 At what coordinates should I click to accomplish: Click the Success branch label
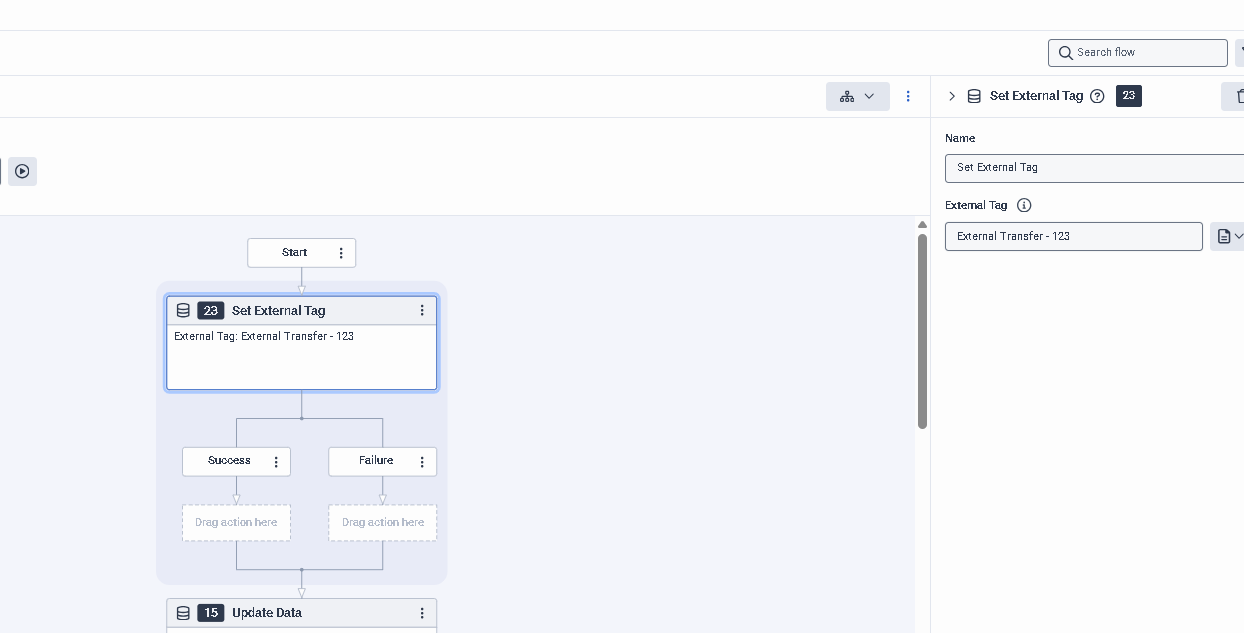coord(229,461)
